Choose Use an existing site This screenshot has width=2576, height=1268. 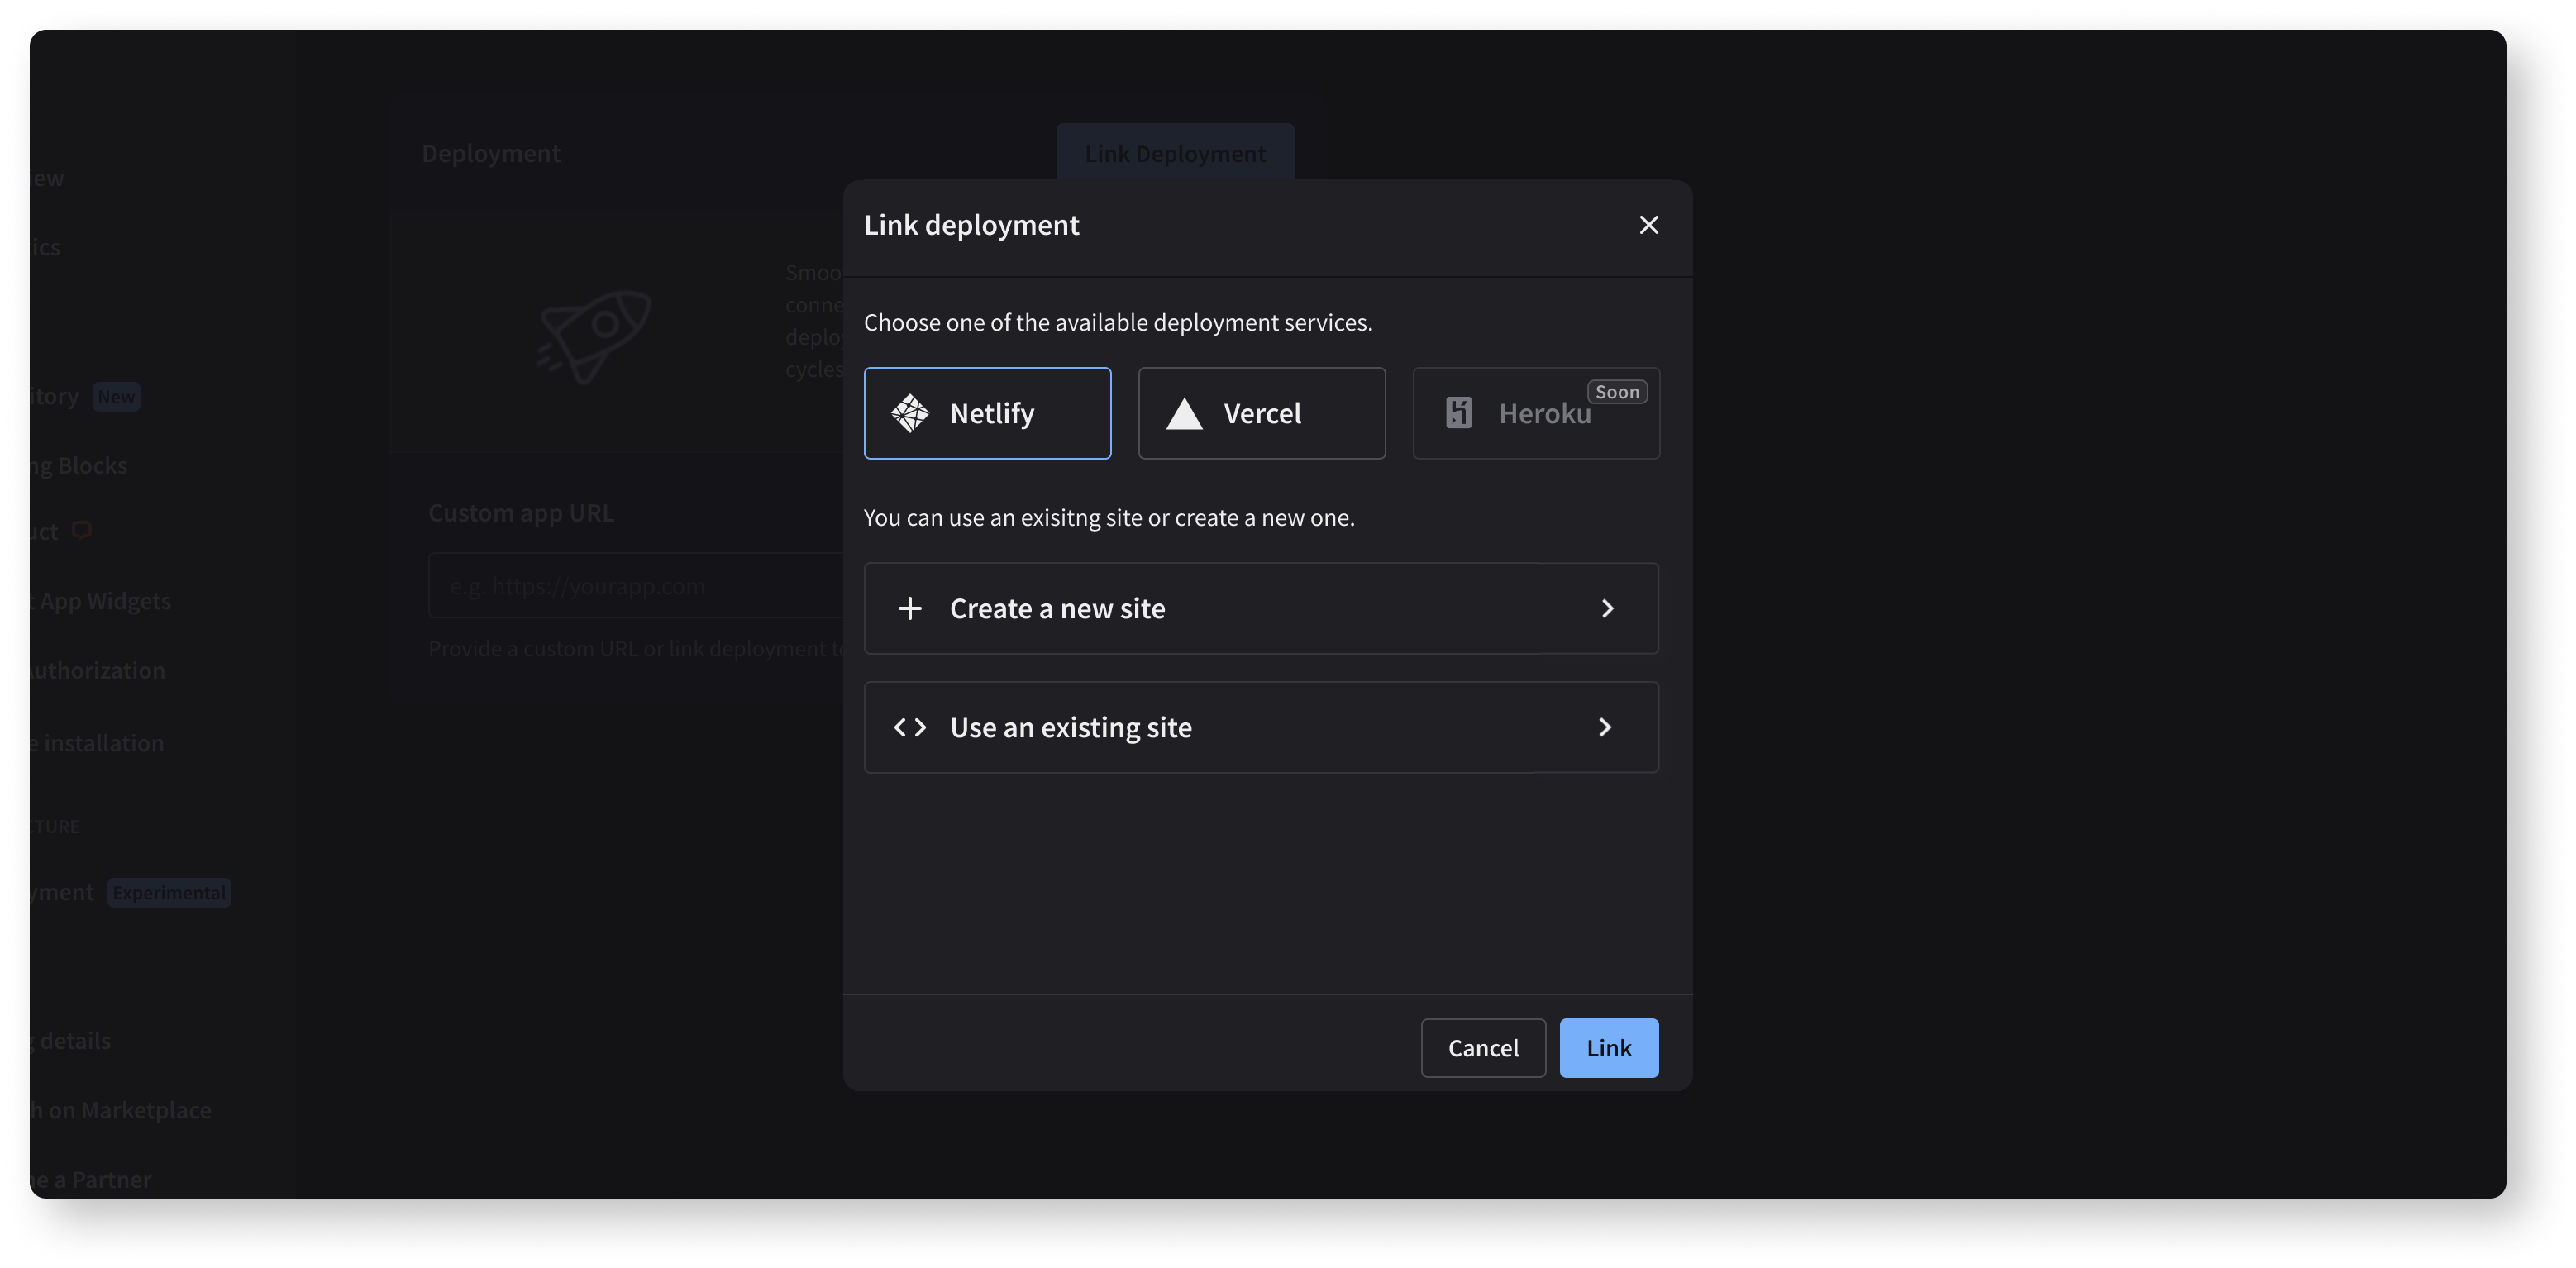pos(1261,727)
